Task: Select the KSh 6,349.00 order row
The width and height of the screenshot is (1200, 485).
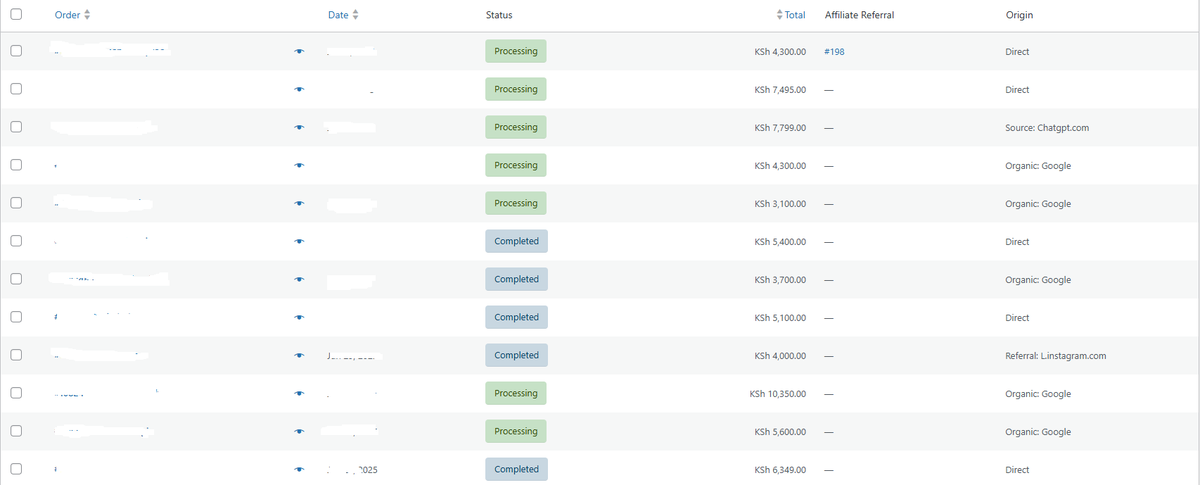Action: click(x=15, y=468)
